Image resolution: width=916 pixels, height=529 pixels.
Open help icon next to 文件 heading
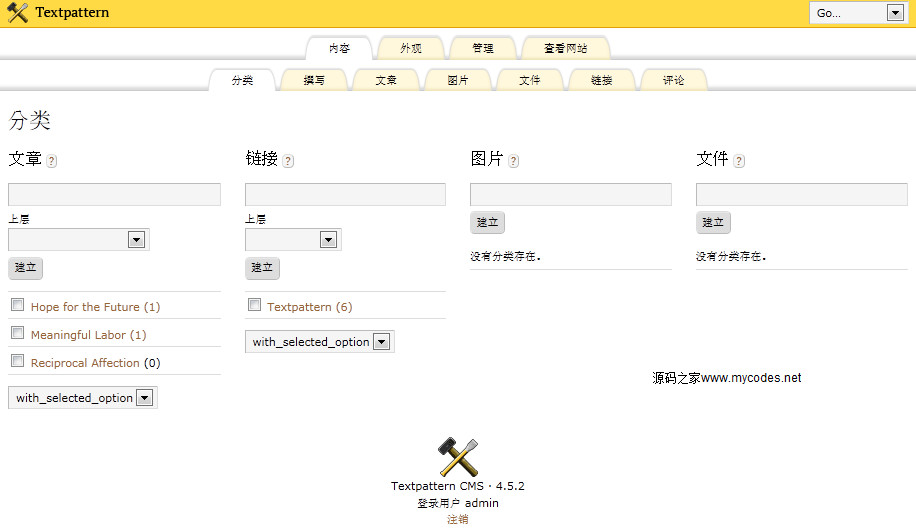[739, 161]
